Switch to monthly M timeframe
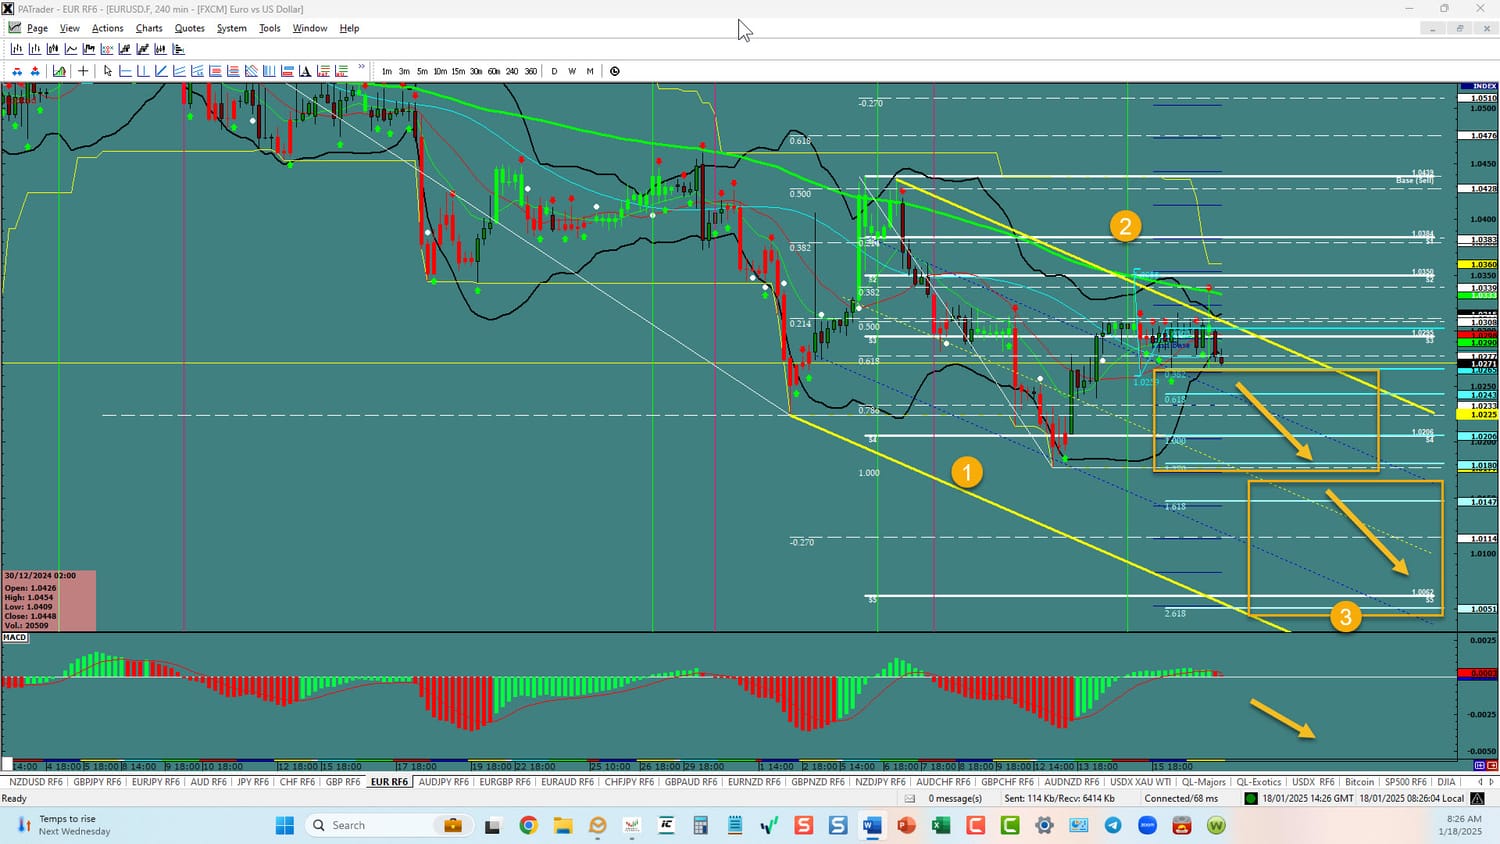Image resolution: width=1500 pixels, height=844 pixels. (x=590, y=71)
